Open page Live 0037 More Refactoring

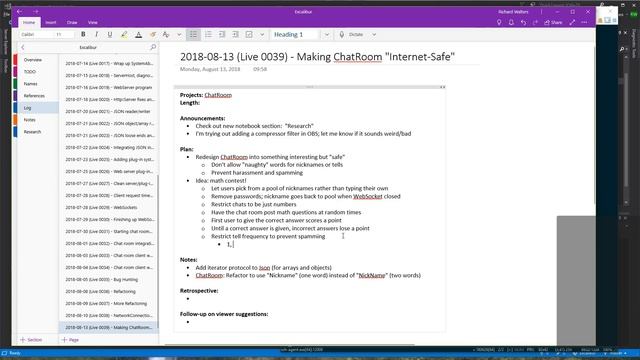tap(109, 304)
